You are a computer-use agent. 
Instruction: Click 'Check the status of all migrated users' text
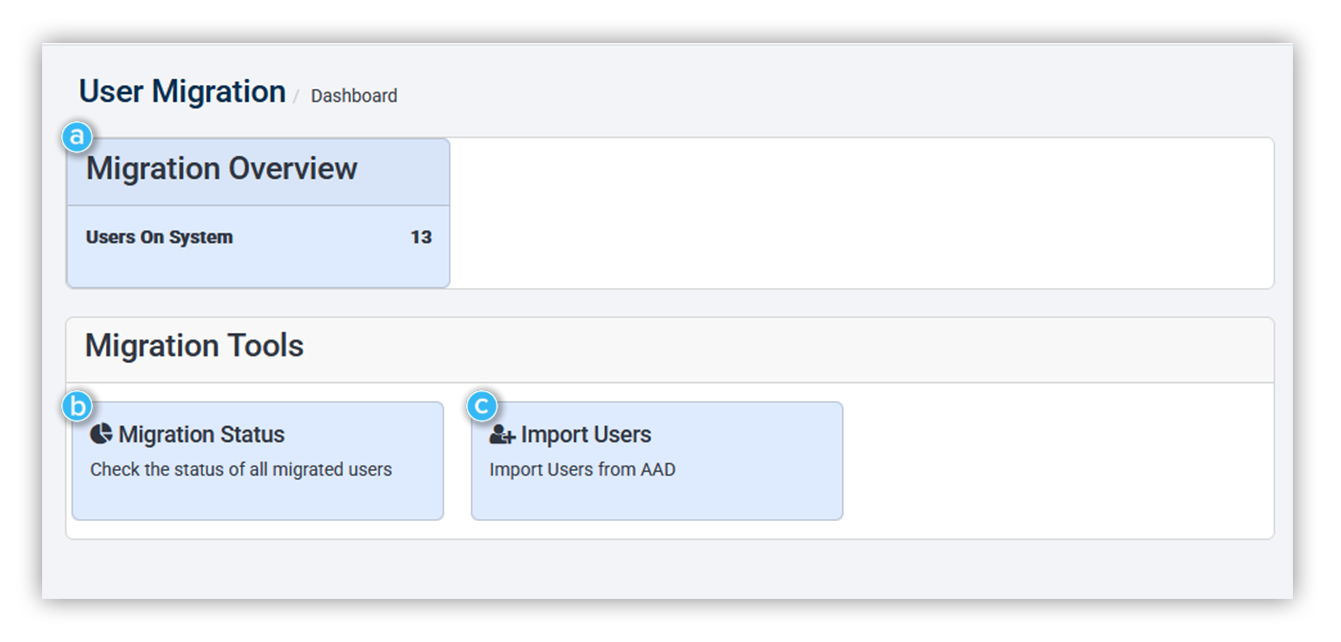241,469
